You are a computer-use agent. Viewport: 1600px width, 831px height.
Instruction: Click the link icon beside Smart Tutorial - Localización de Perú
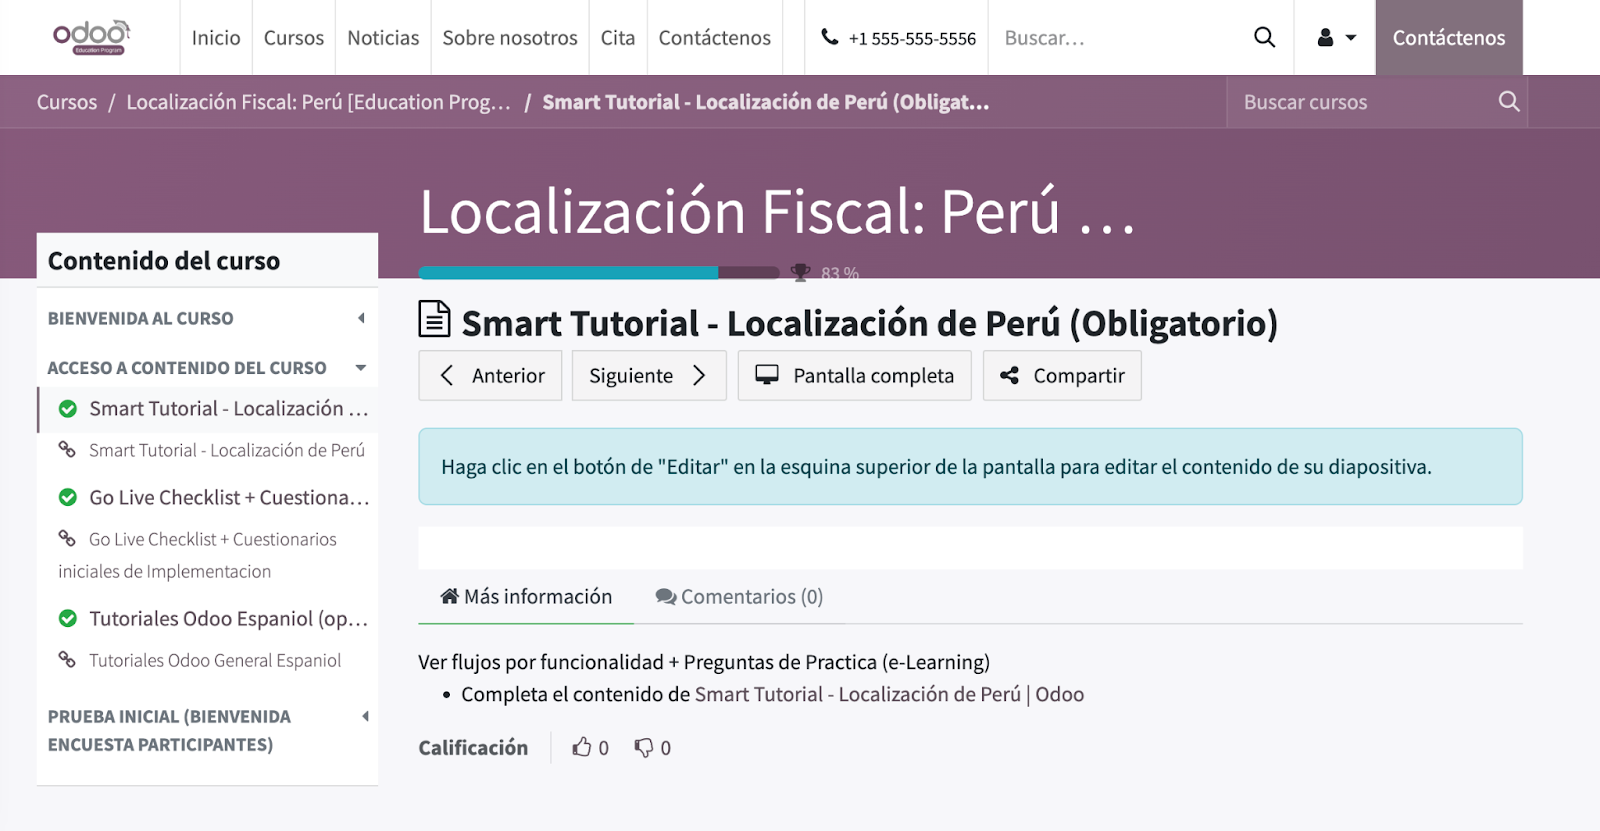coord(67,449)
